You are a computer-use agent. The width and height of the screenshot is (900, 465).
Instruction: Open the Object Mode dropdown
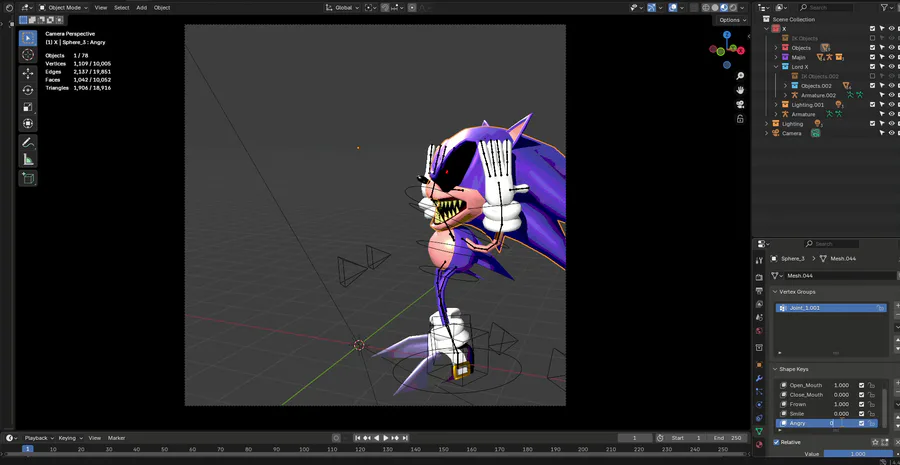[63, 7]
